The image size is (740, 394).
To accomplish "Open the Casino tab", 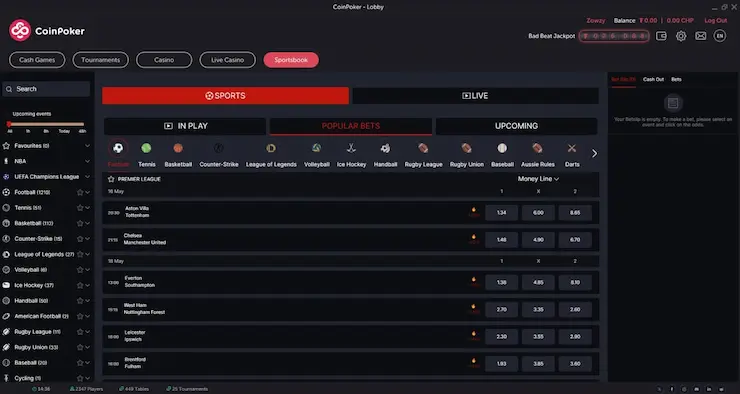I will [164, 60].
